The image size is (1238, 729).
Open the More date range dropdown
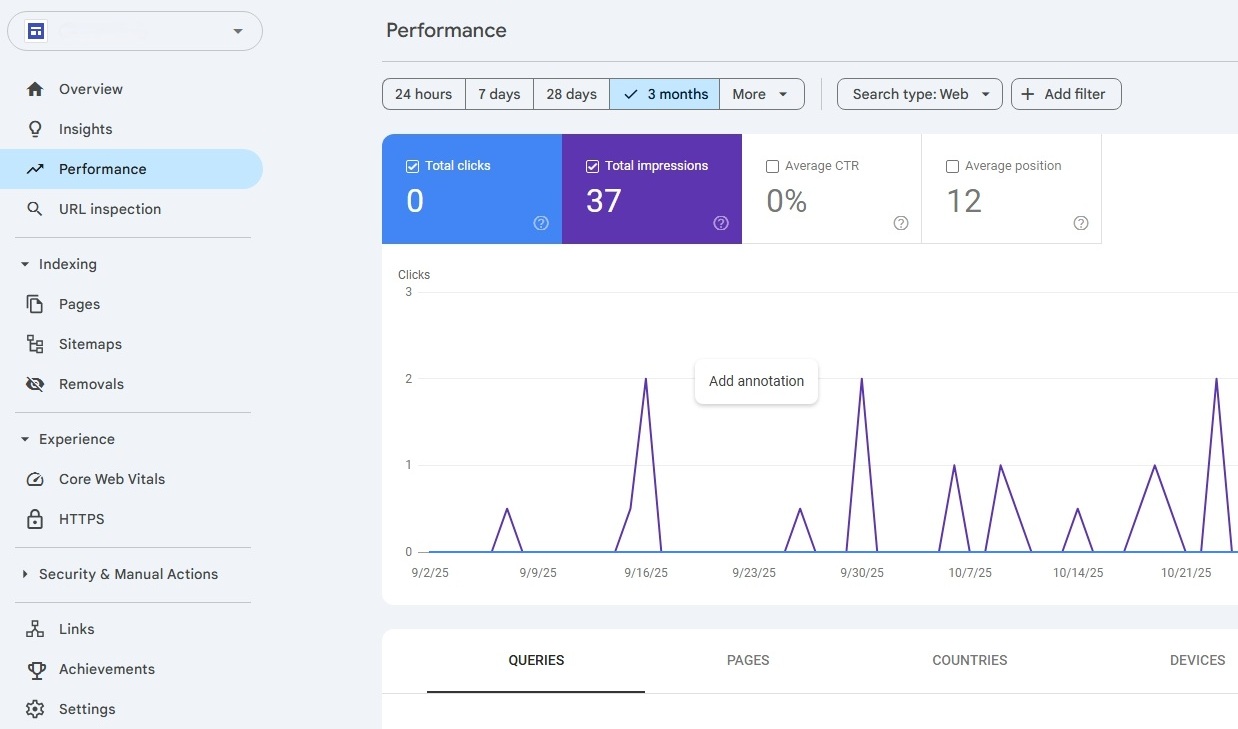tap(762, 94)
